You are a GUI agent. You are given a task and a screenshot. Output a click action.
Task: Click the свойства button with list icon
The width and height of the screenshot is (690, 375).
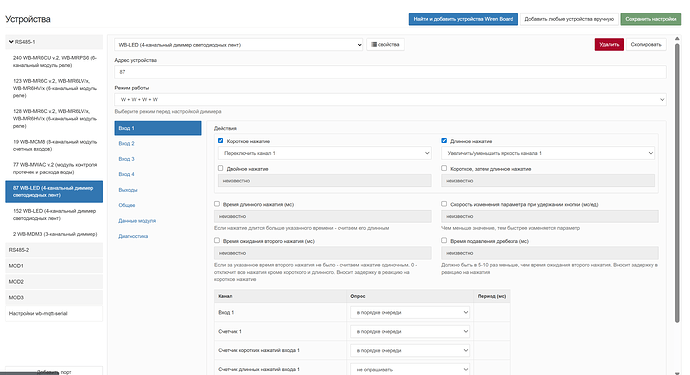(385, 44)
